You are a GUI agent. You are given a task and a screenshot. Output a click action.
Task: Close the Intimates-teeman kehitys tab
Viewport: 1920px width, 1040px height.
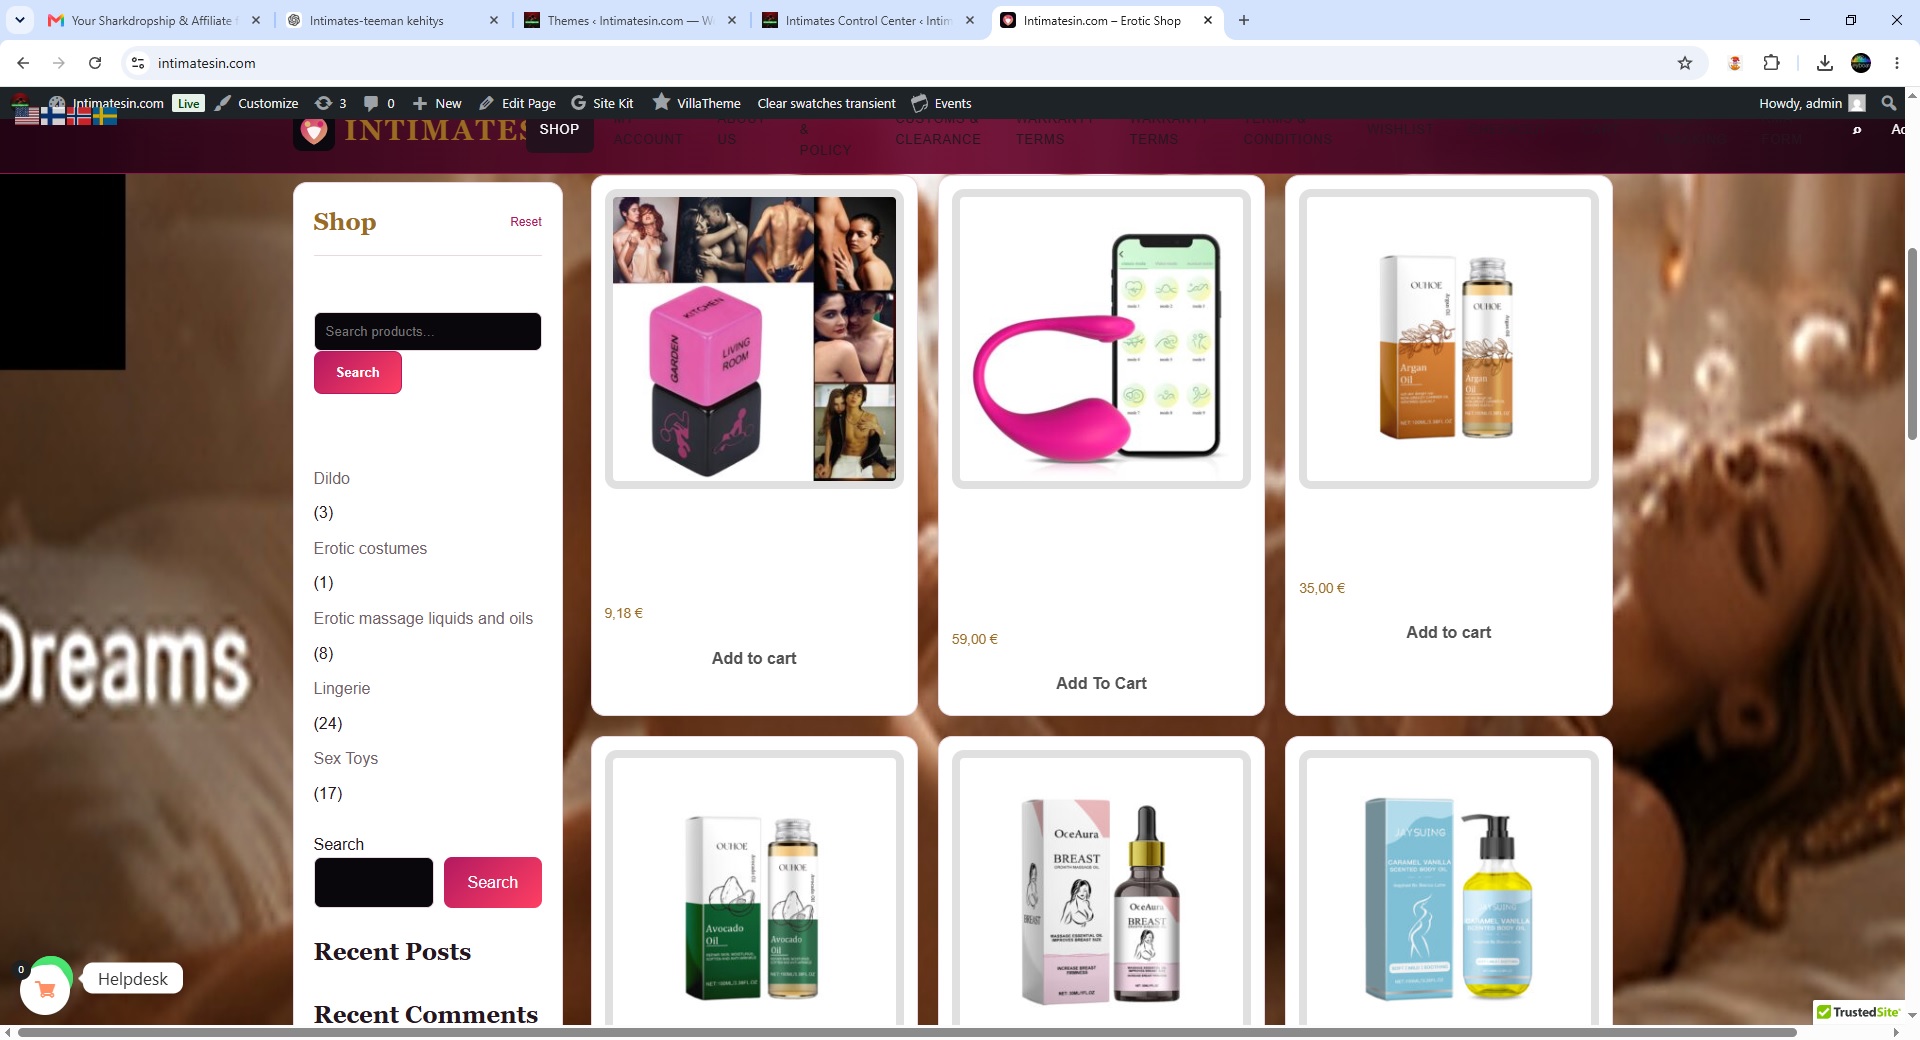point(494,20)
